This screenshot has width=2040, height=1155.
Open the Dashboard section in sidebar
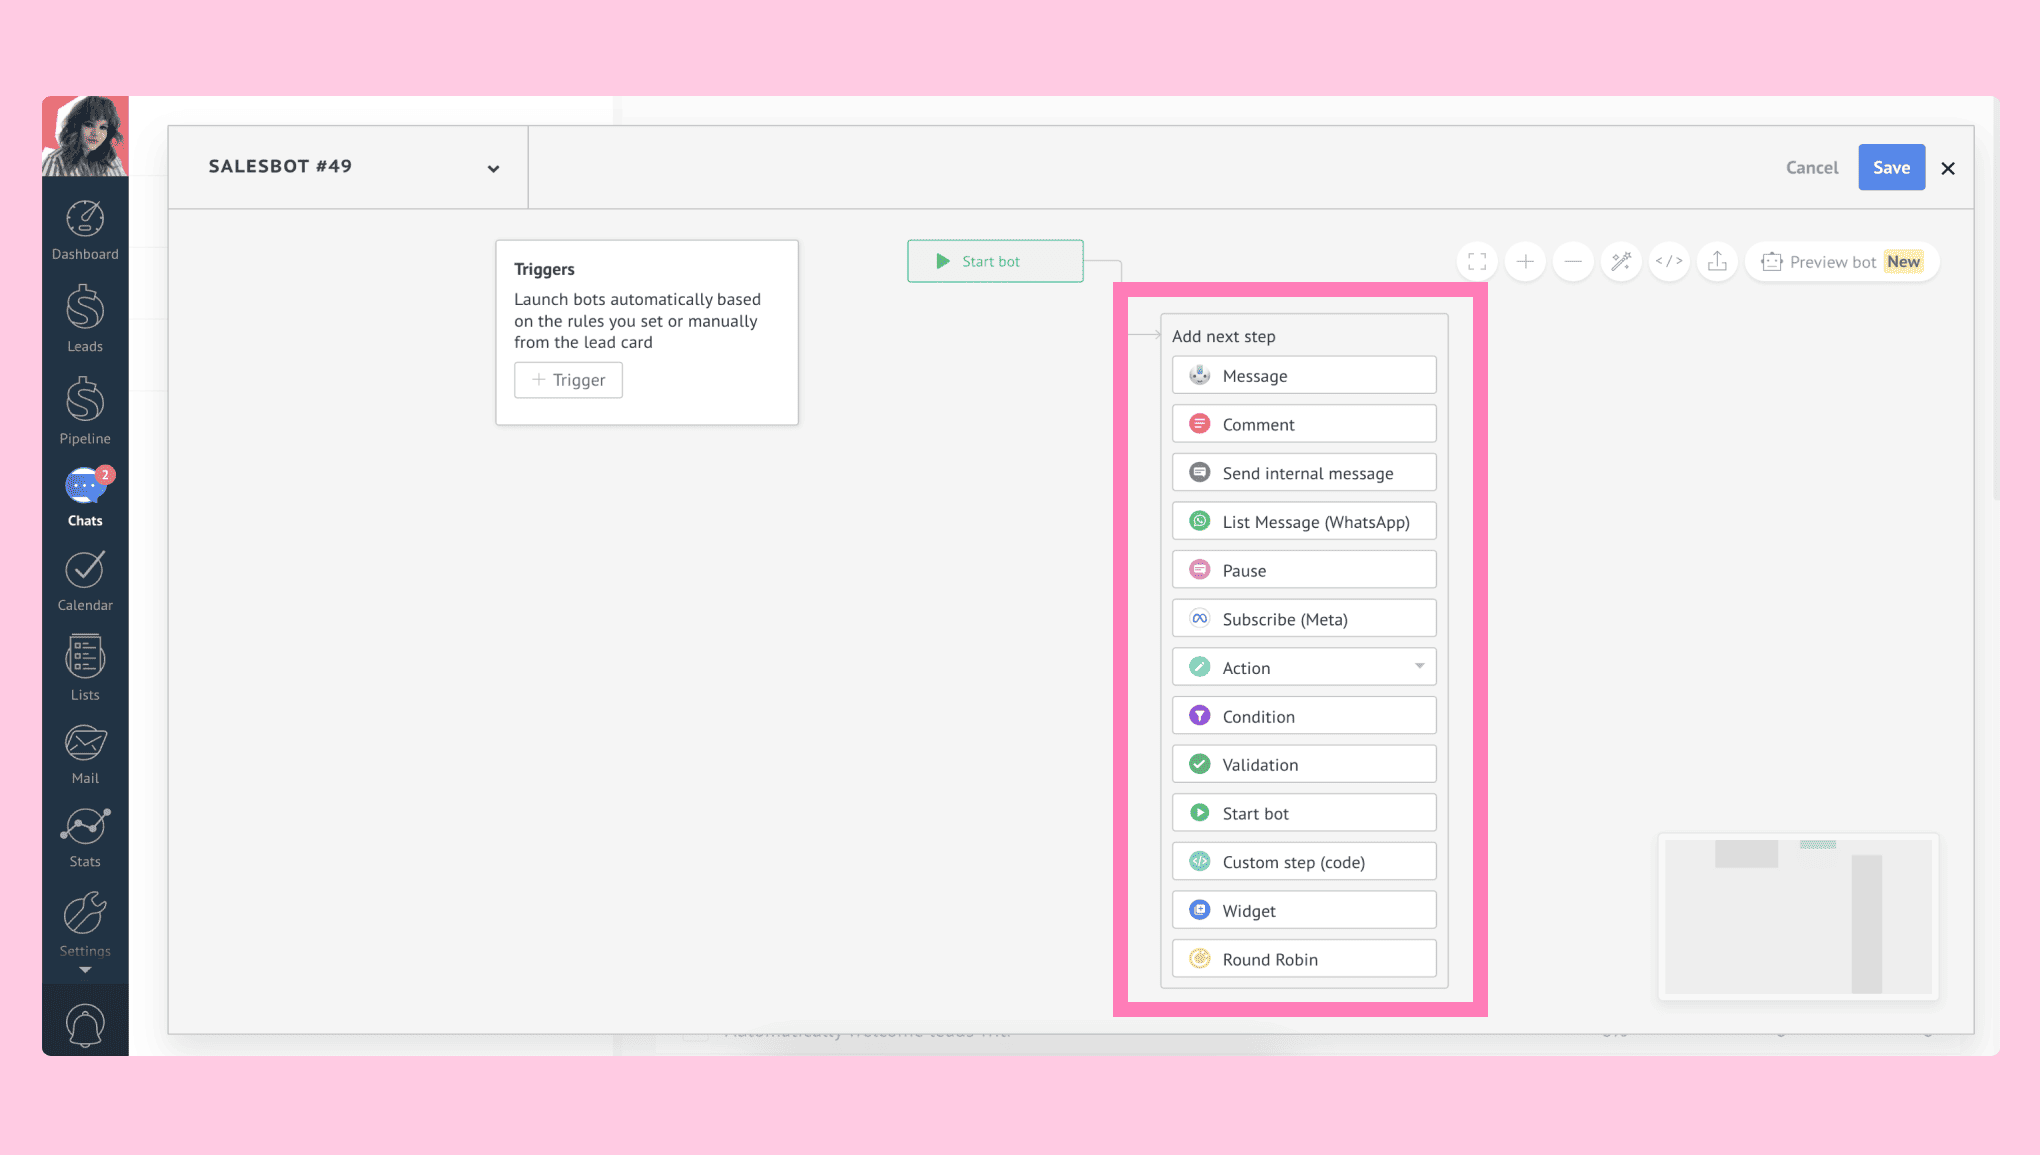tap(85, 231)
